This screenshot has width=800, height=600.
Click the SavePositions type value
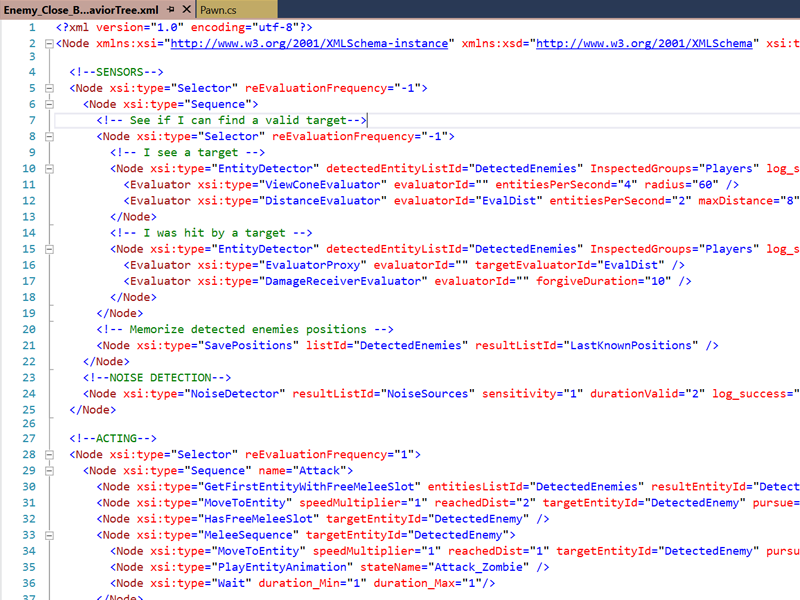coord(248,345)
